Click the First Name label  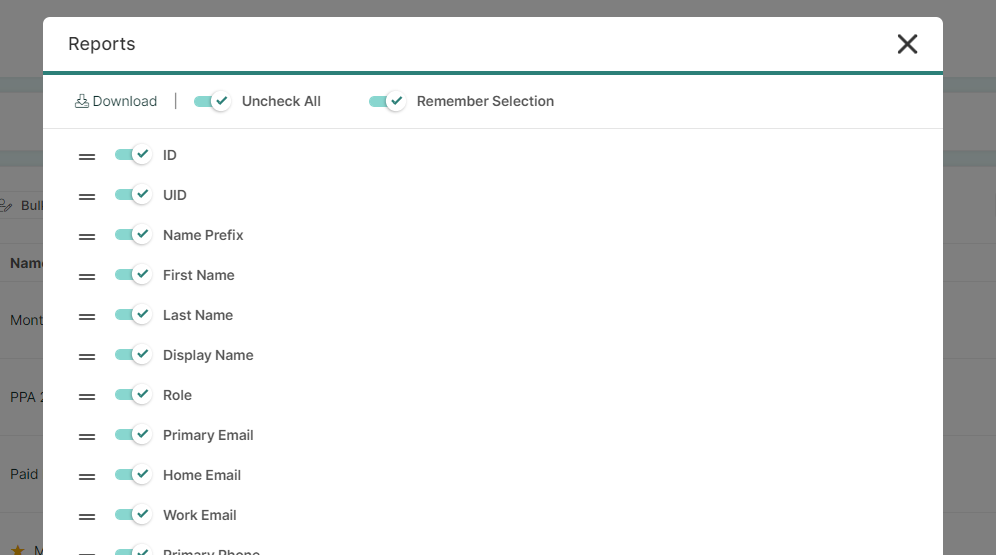[199, 275]
